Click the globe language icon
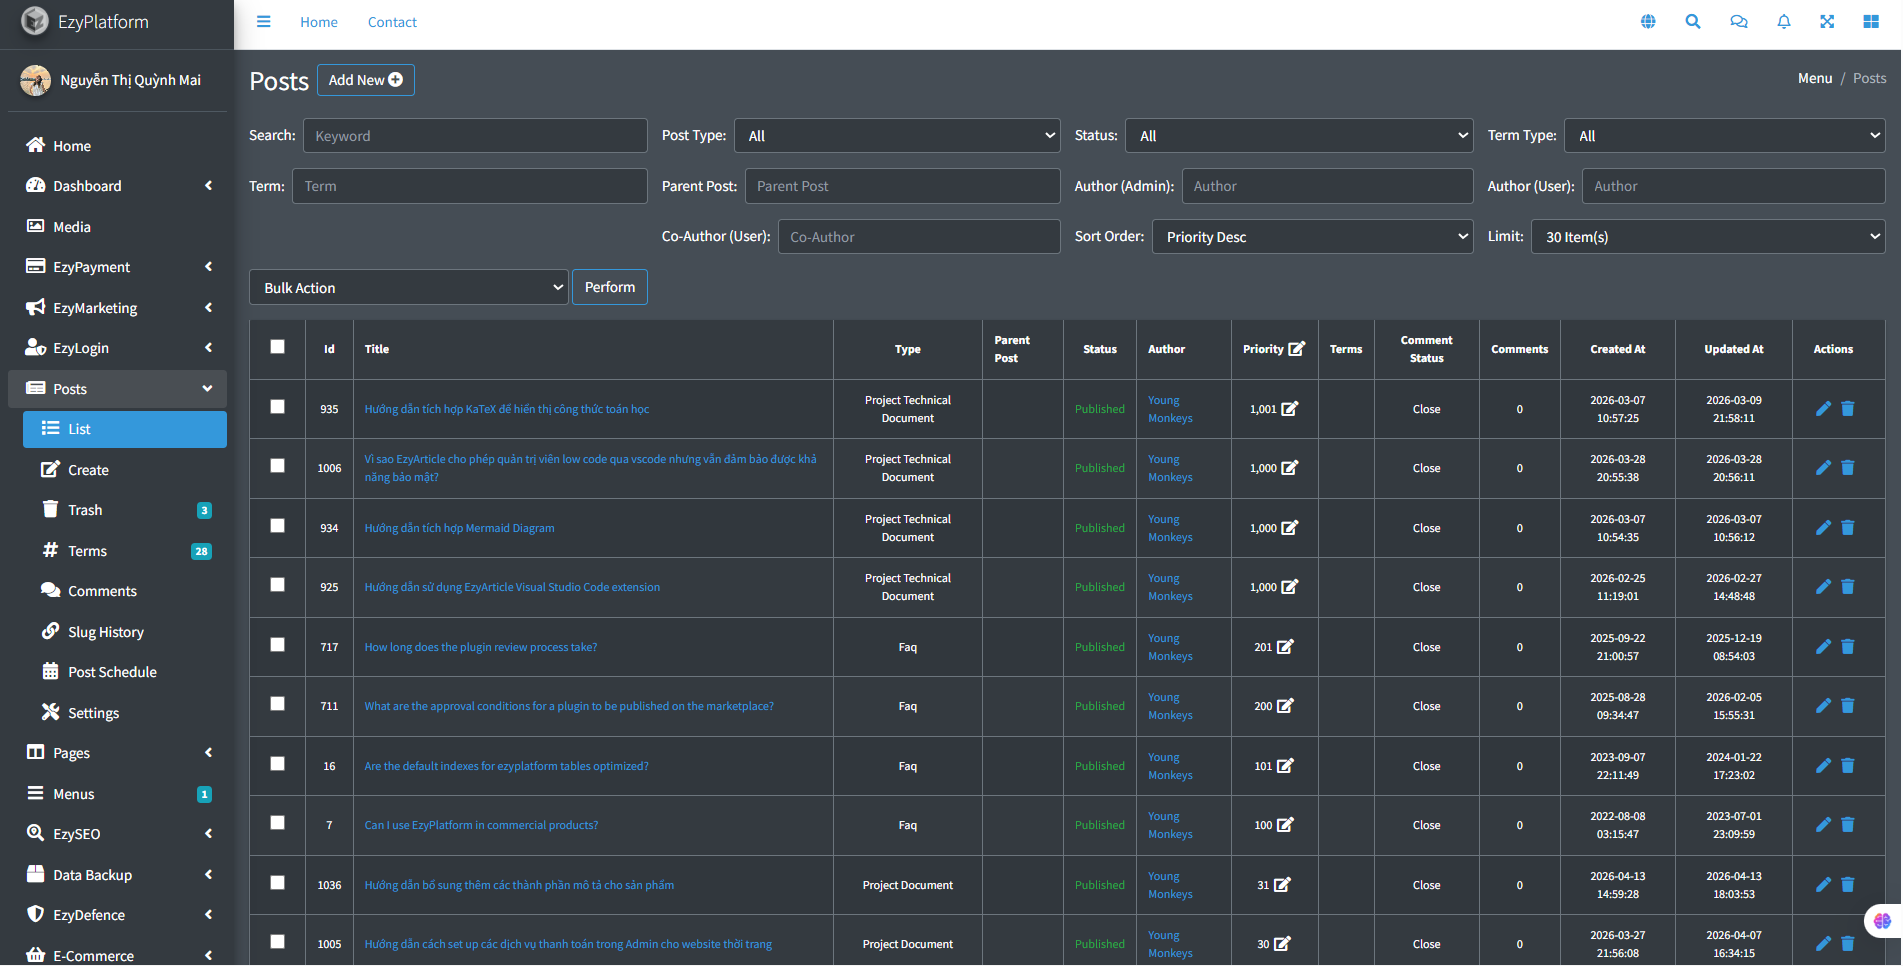 (1648, 22)
